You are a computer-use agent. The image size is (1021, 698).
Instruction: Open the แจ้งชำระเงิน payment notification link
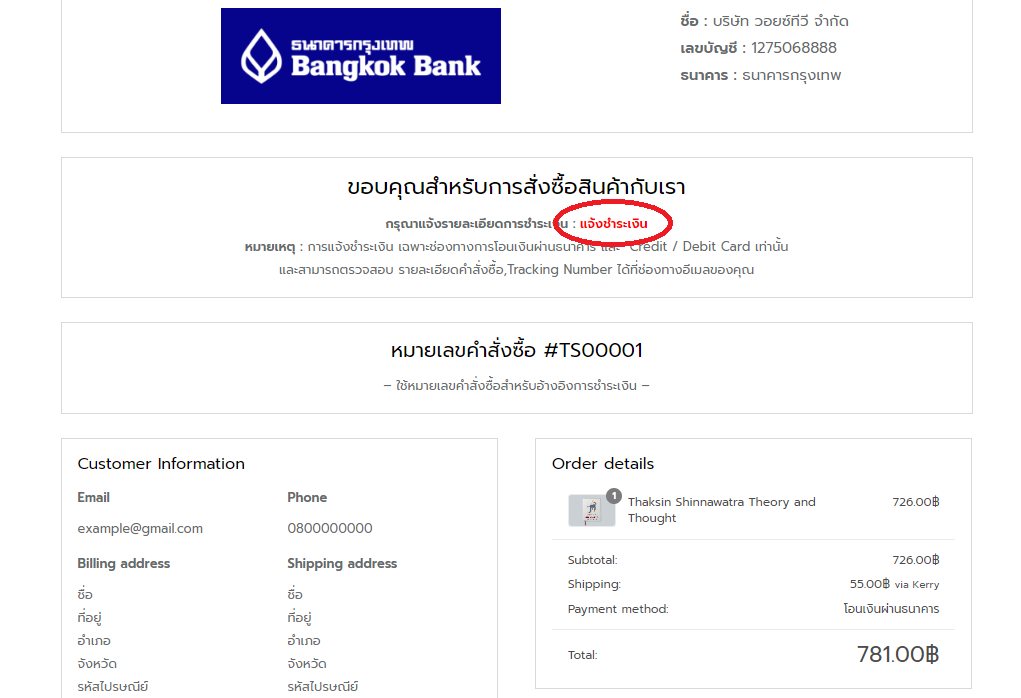coord(613,223)
